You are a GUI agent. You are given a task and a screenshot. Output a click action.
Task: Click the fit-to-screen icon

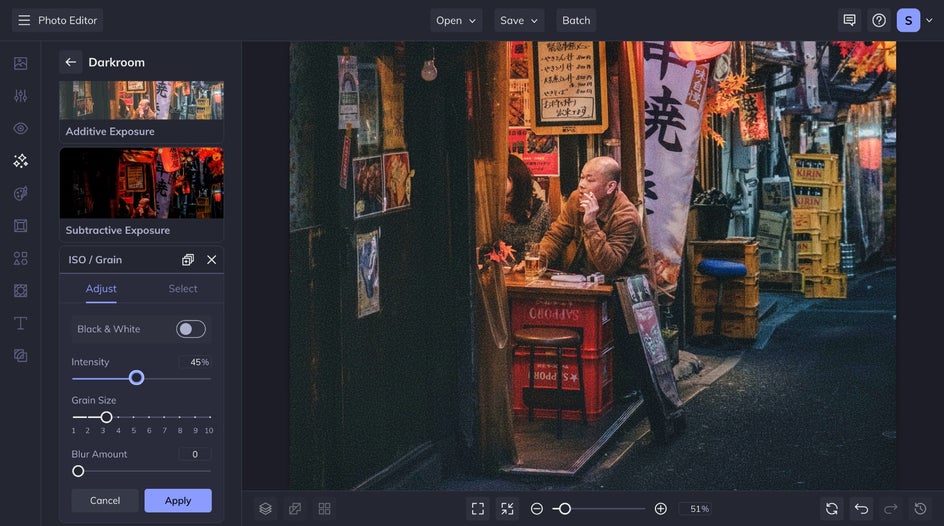coord(478,509)
